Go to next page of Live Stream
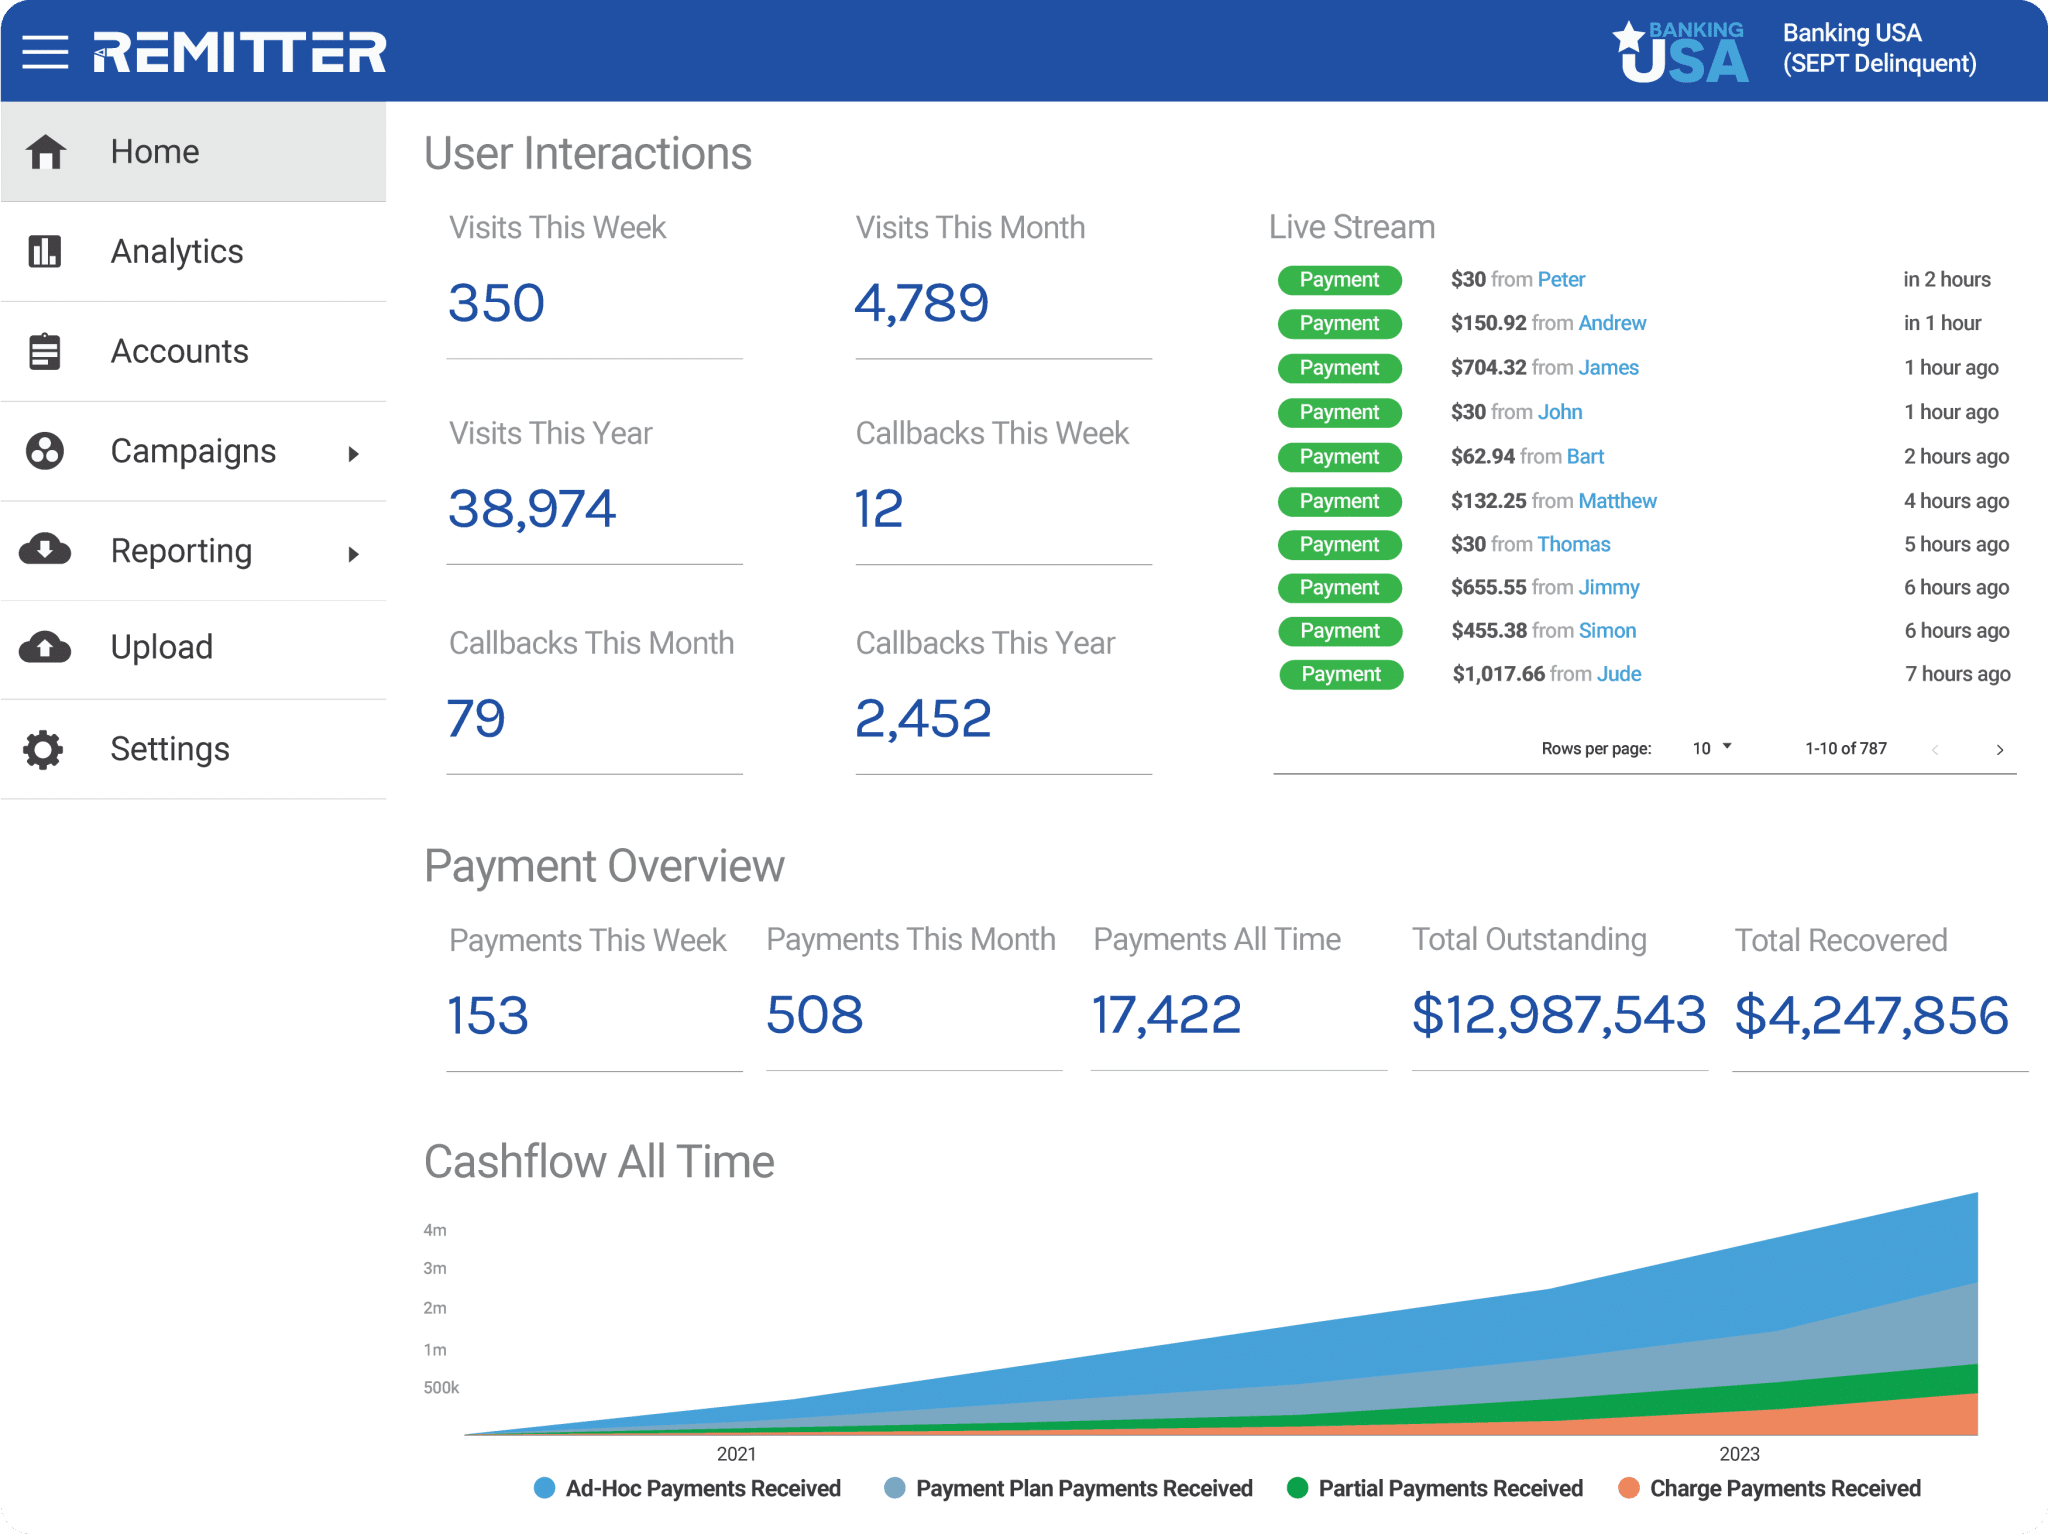The height and width of the screenshot is (1534, 2048). coord(1999,749)
